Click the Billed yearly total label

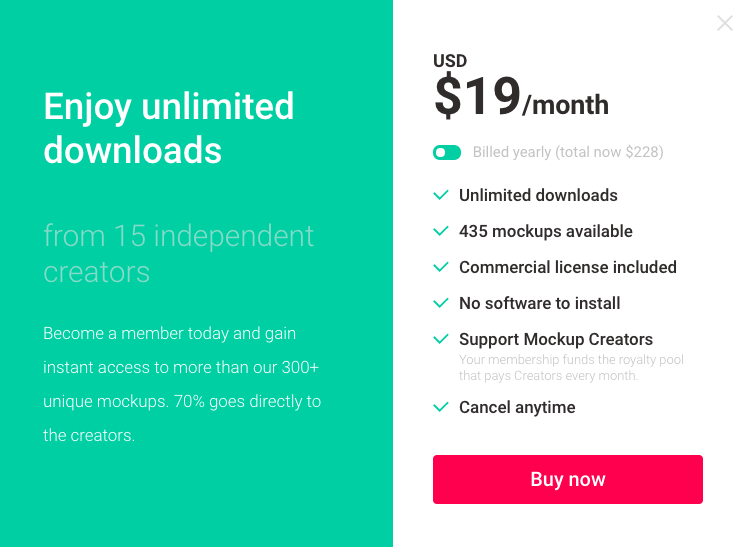tap(568, 152)
